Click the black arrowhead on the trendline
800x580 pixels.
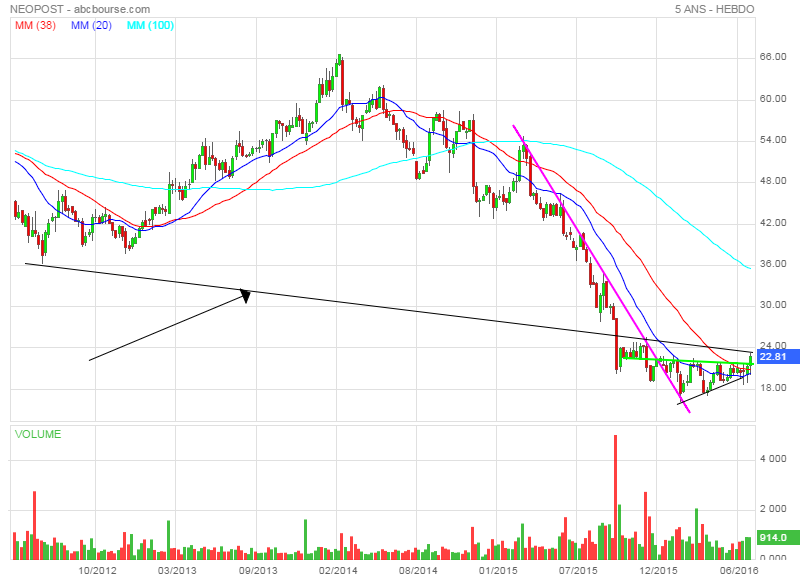click(x=243, y=295)
